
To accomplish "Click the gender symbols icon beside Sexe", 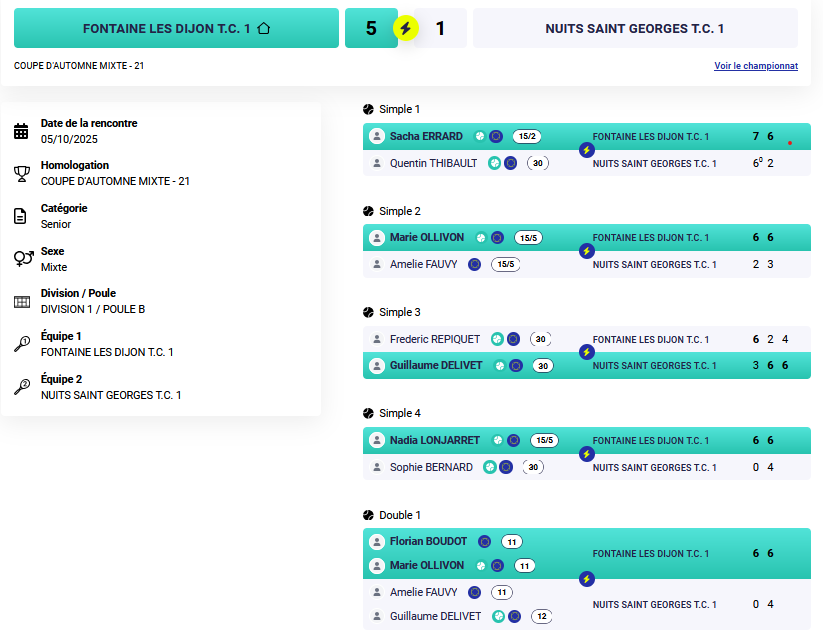I will pos(23,259).
